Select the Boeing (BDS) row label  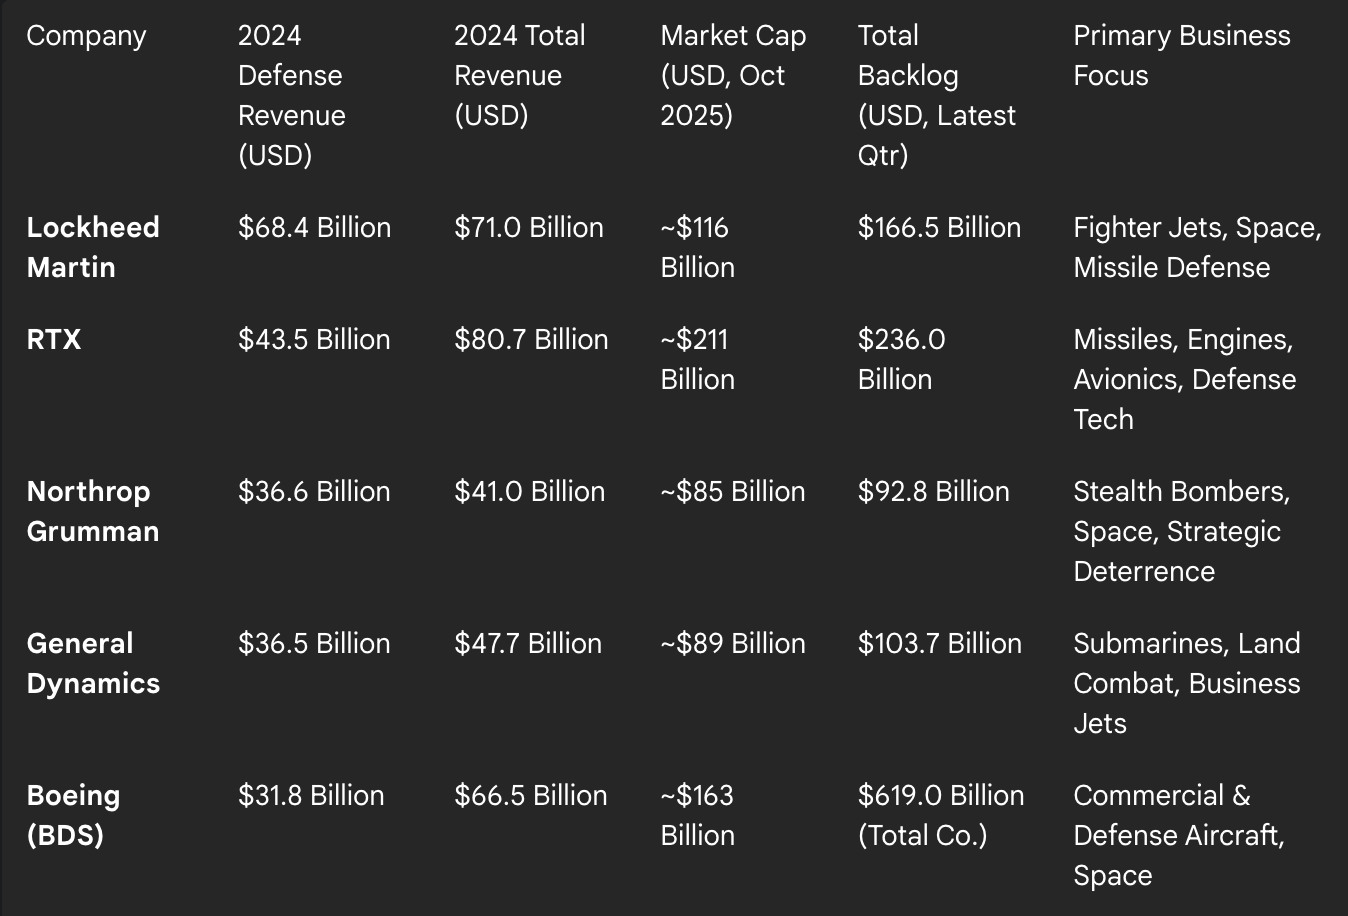73,815
